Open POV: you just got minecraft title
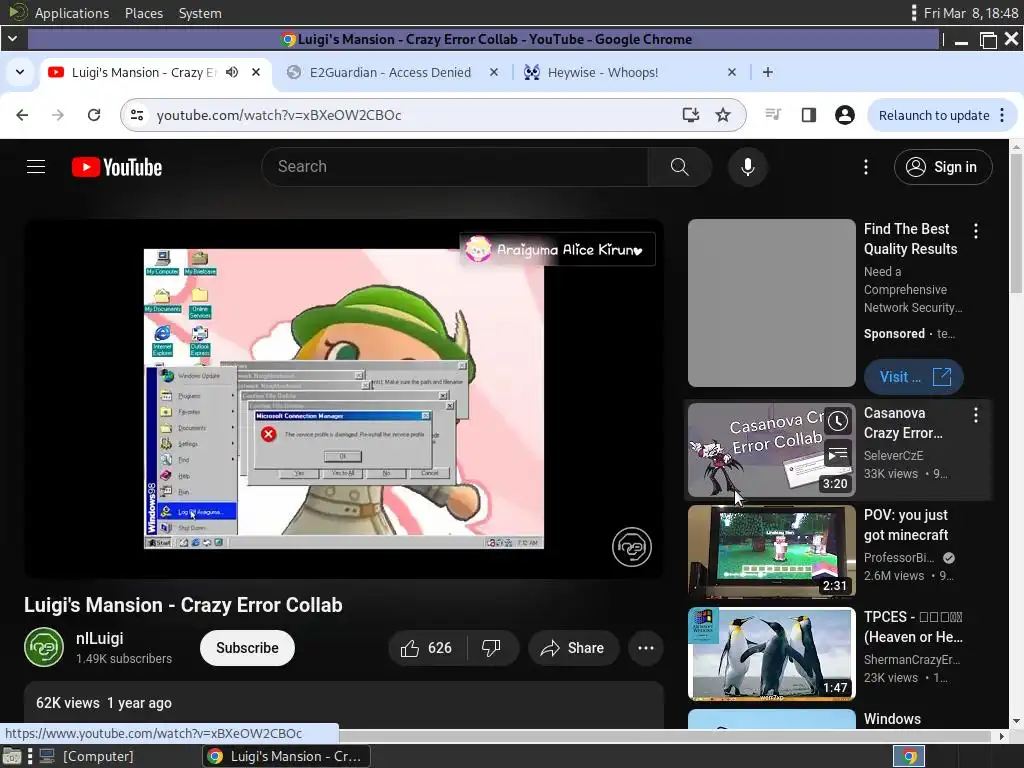This screenshot has width=1024, height=768. [x=906, y=525]
